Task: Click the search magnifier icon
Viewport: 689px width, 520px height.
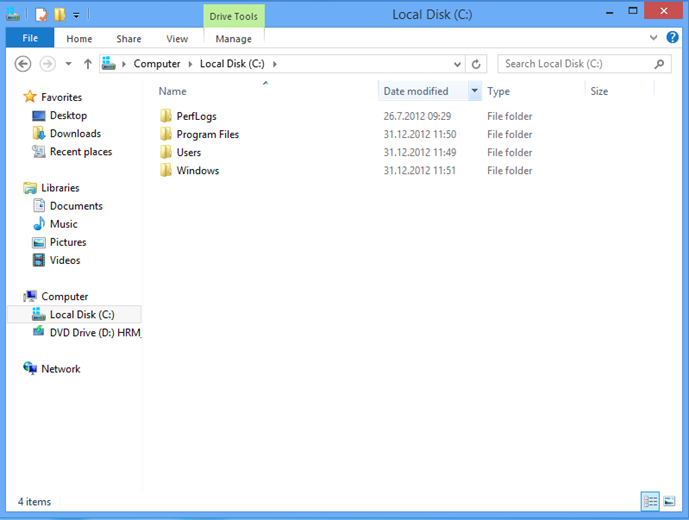Action: pyautogui.click(x=659, y=64)
